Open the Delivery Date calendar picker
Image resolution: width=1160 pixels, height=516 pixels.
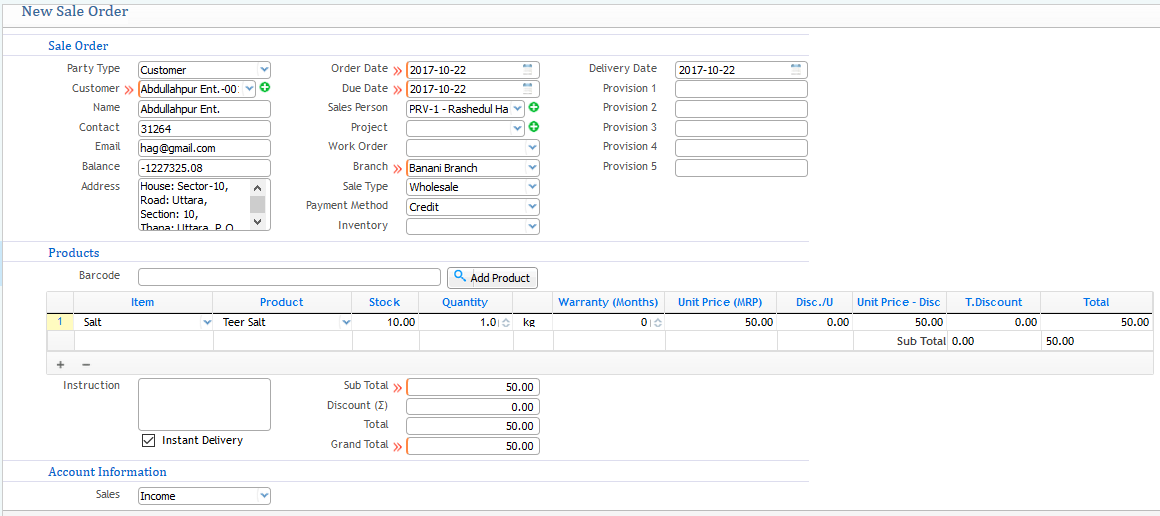(795, 70)
